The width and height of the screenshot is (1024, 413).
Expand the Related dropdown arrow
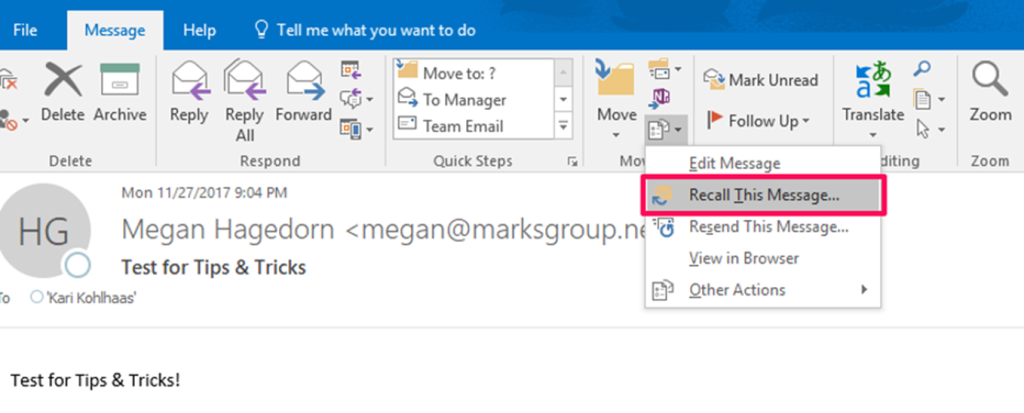941,100
